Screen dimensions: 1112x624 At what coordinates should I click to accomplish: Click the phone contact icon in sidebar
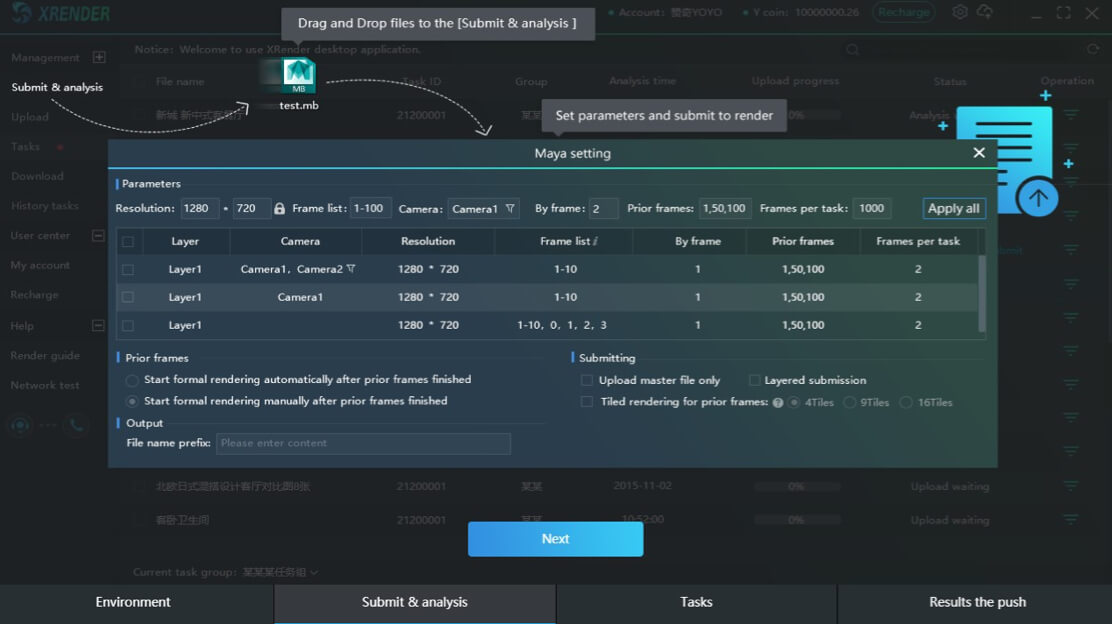pyautogui.click(x=76, y=426)
